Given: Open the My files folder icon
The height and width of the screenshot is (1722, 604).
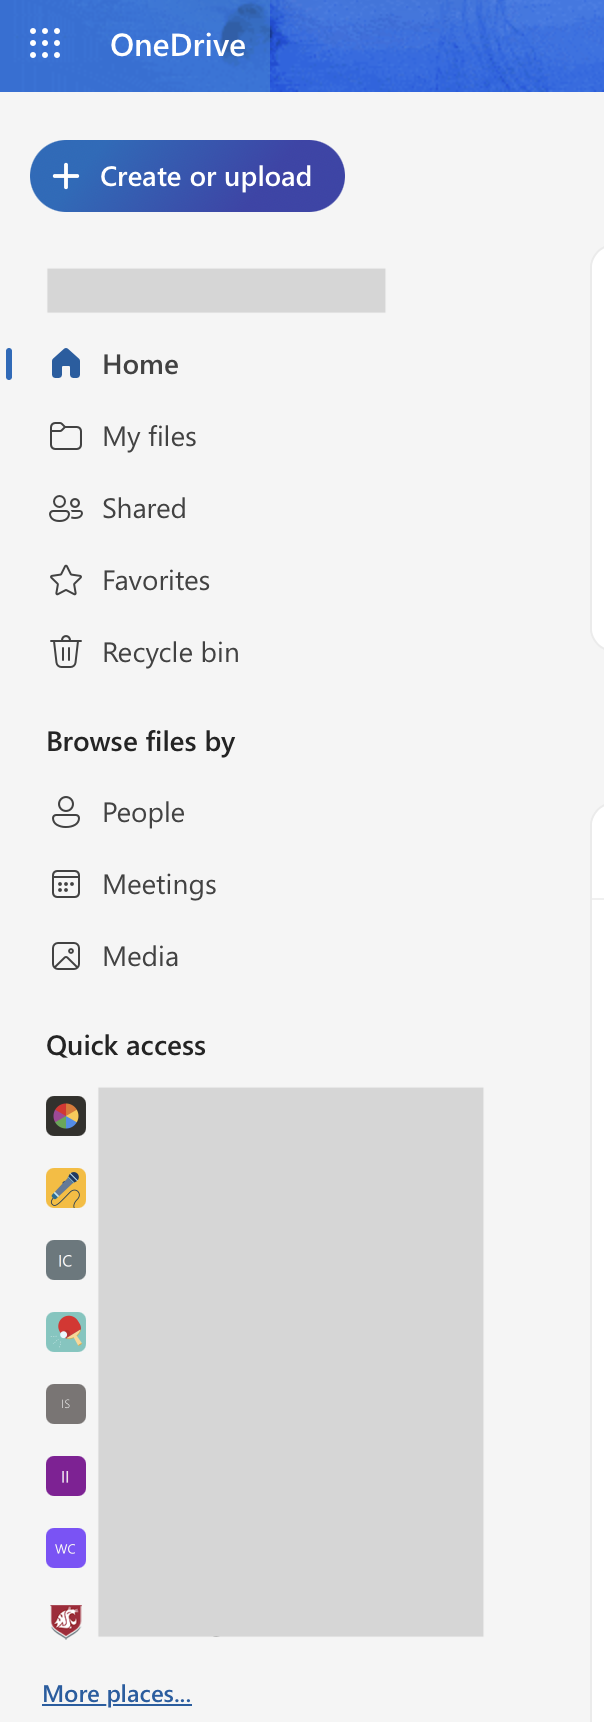Looking at the screenshot, I should coord(65,436).
